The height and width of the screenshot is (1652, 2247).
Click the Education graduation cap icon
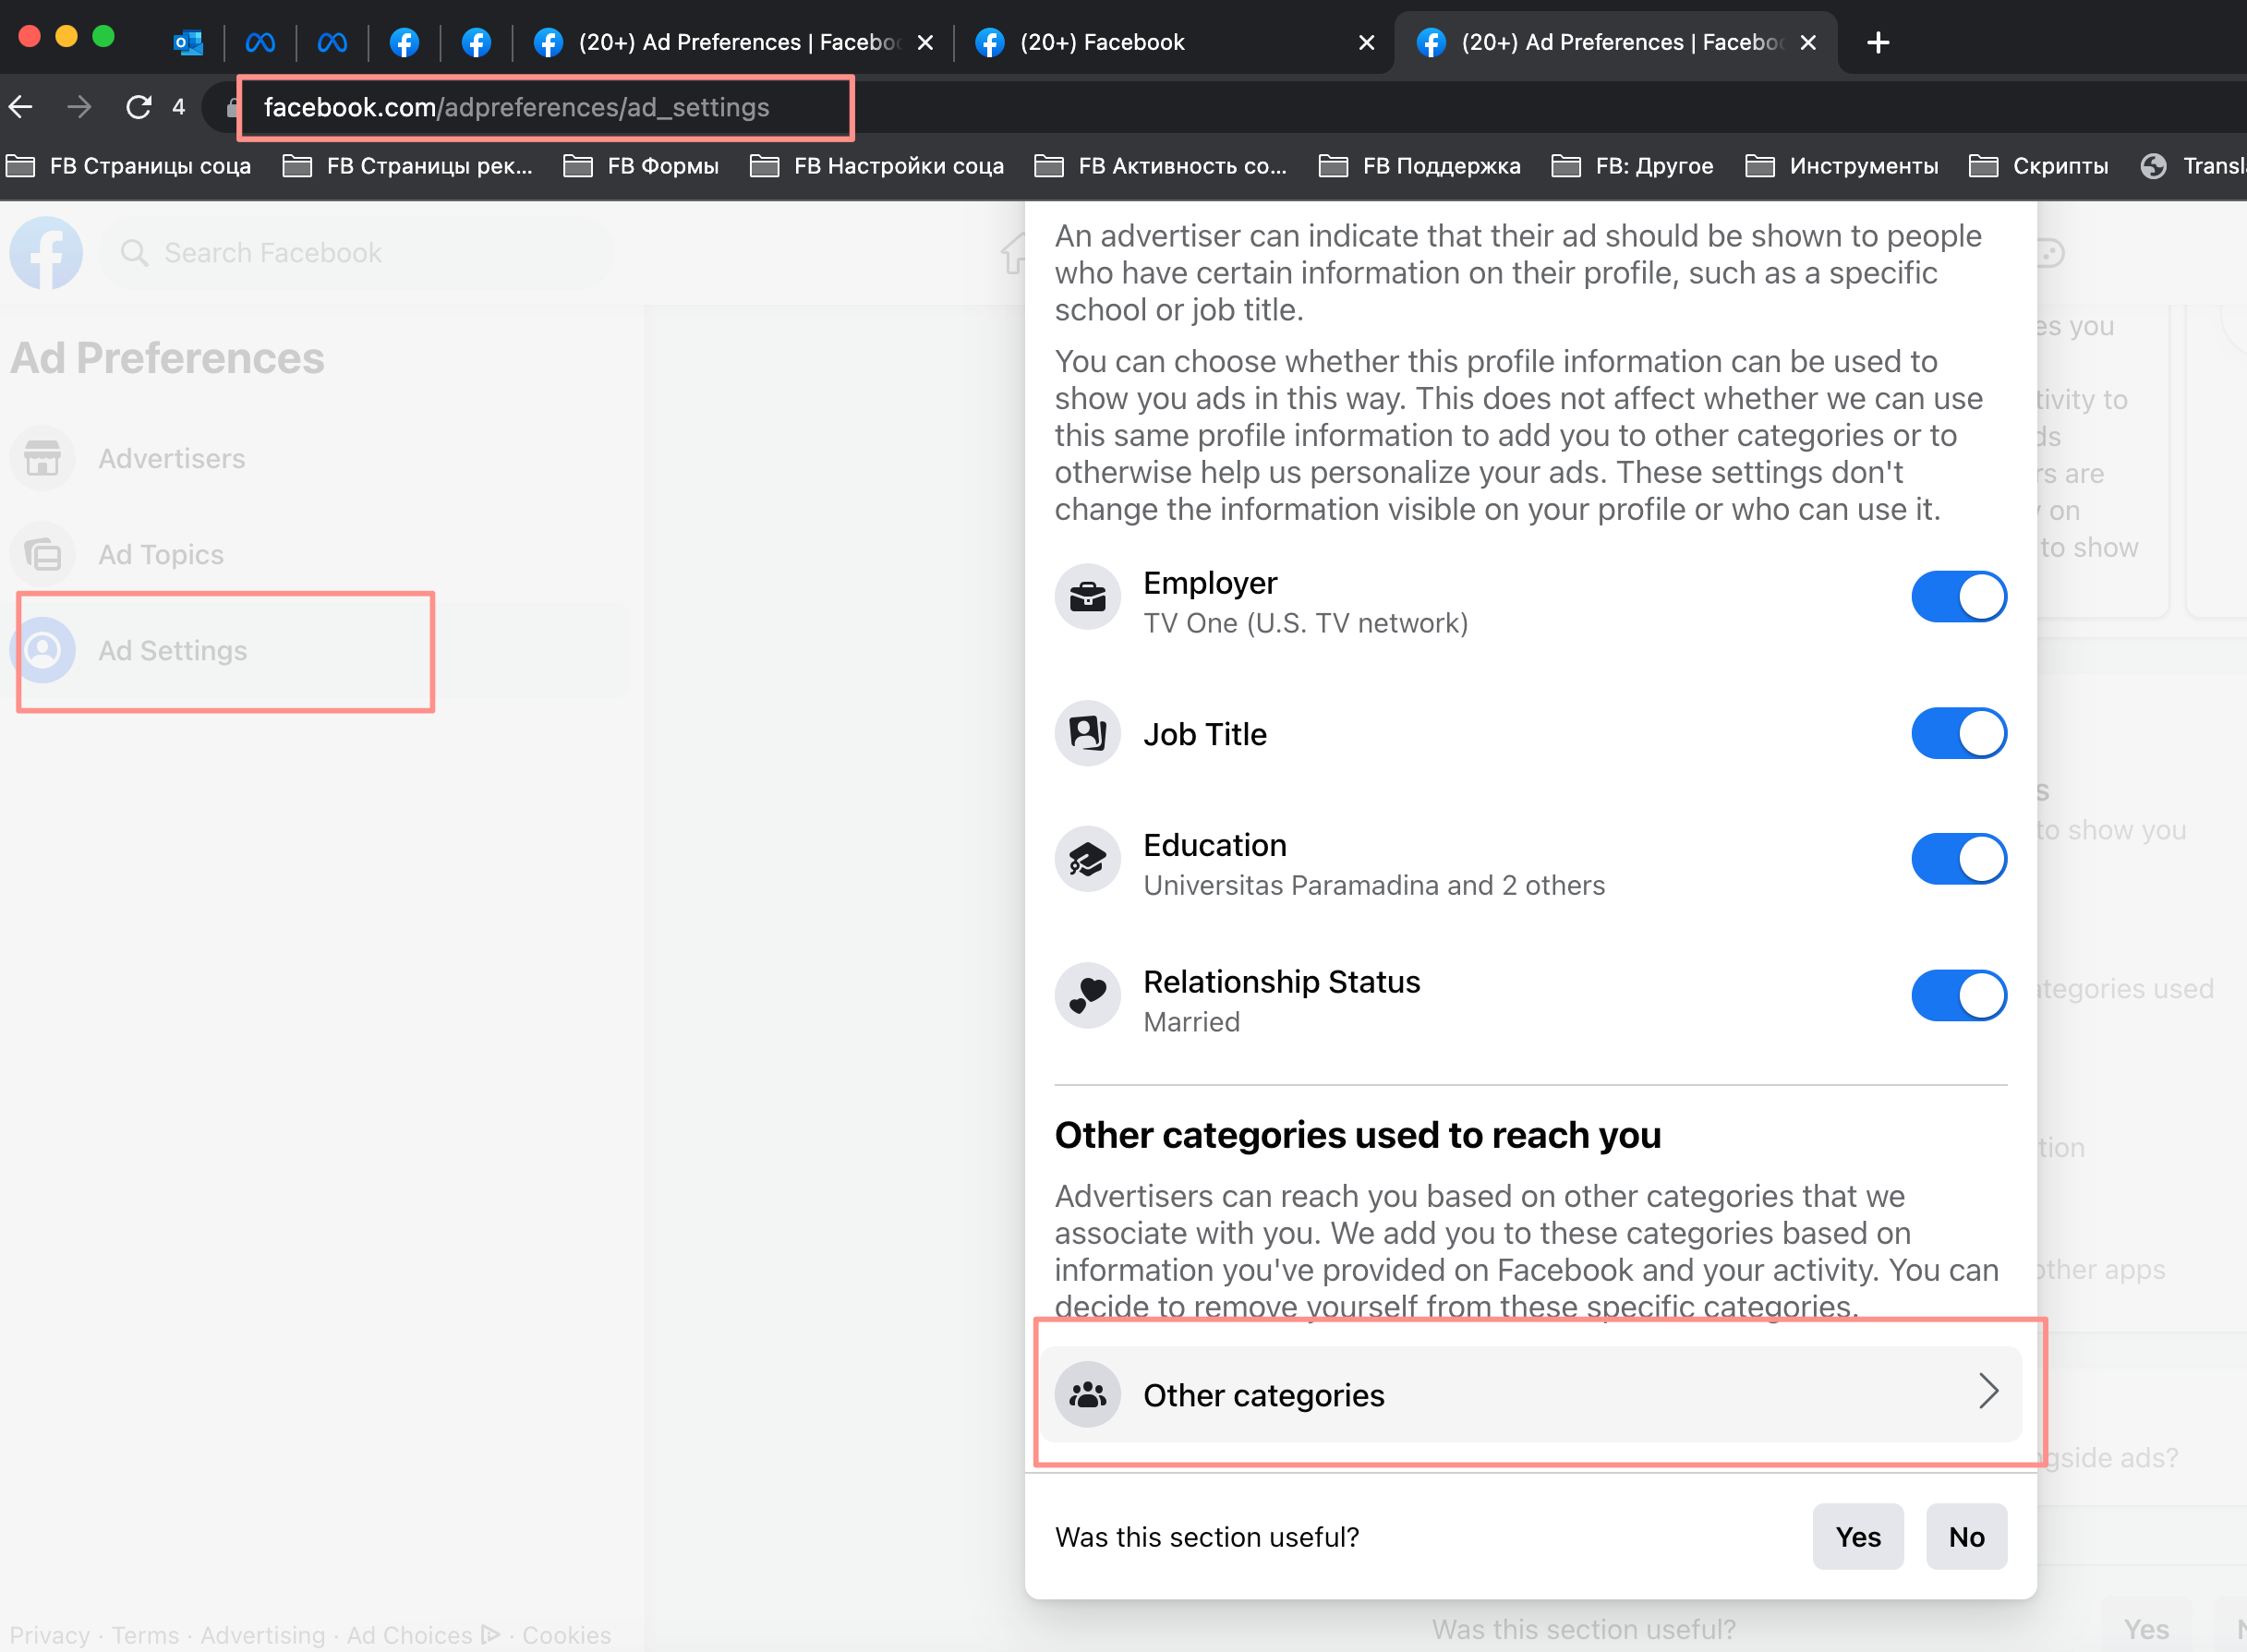(1087, 859)
